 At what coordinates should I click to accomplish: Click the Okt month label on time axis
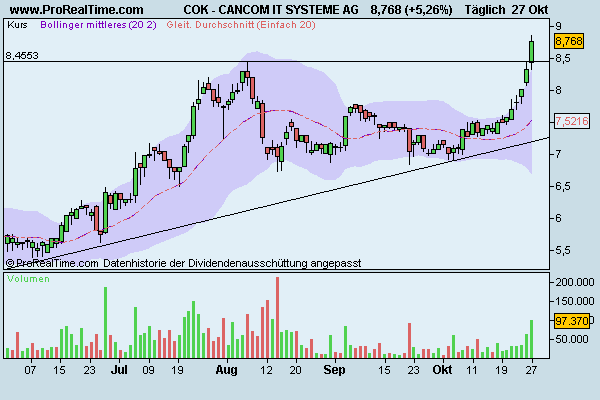point(442,370)
